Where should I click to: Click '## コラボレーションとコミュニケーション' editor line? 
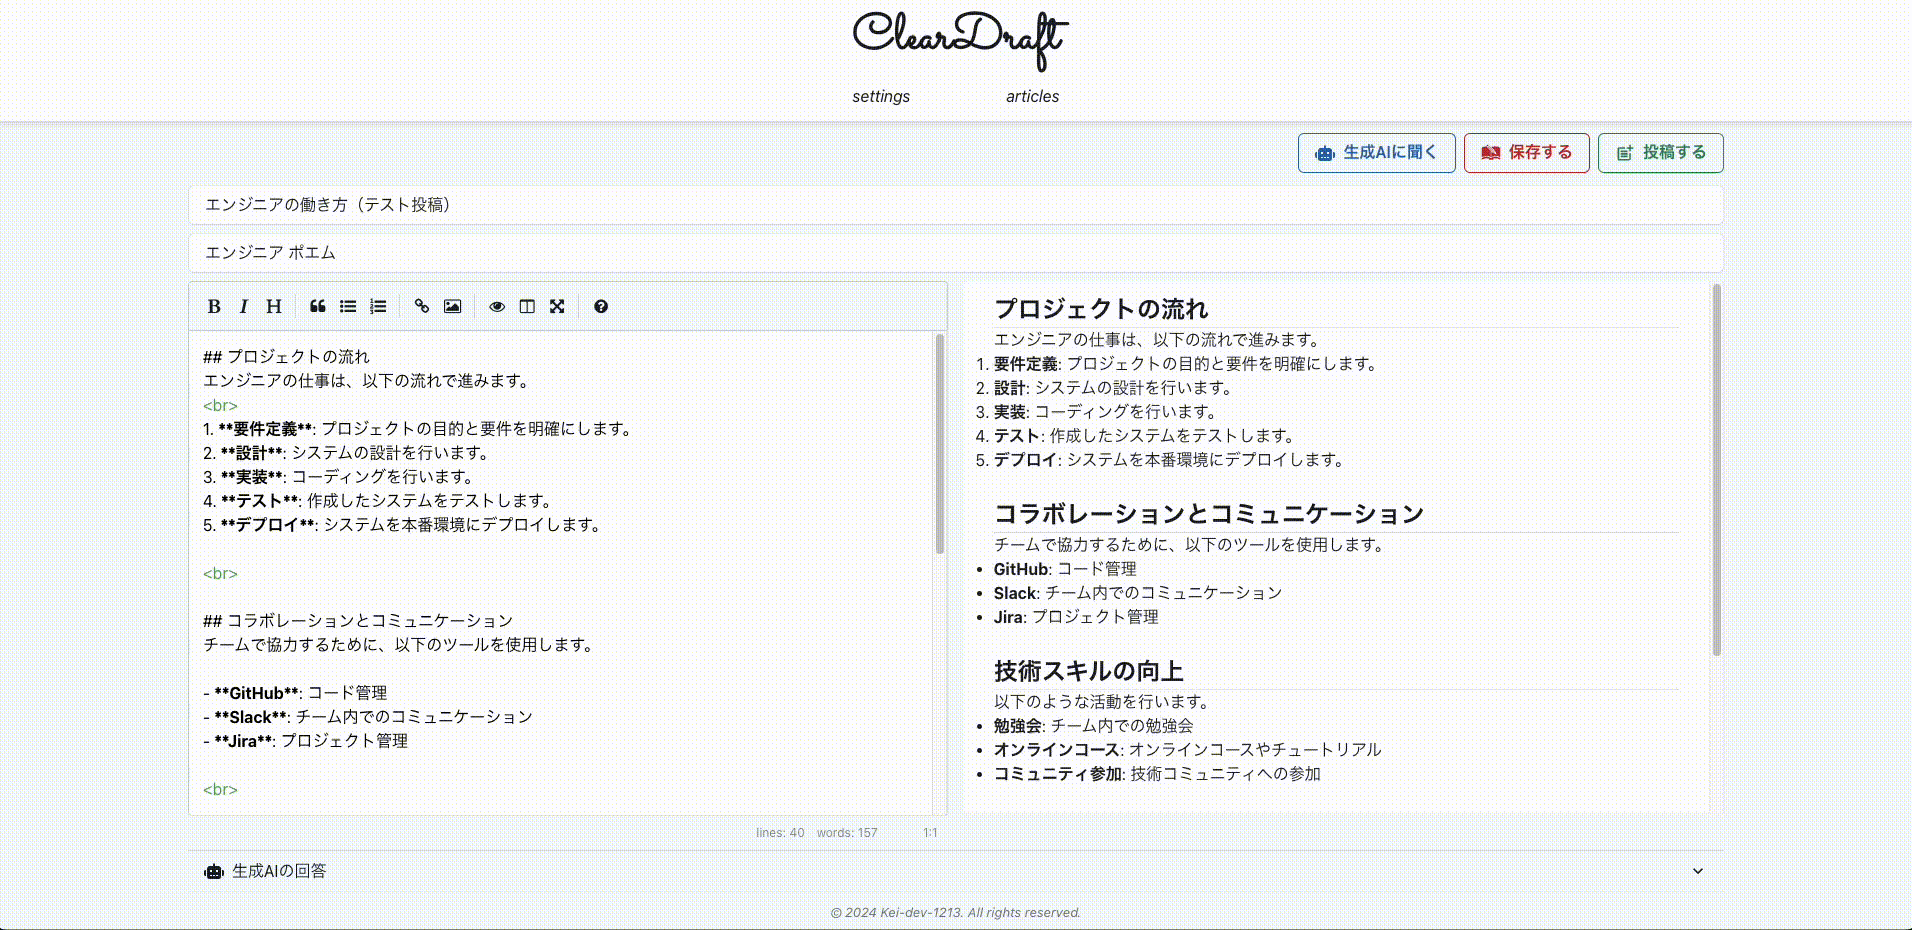[x=358, y=621]
